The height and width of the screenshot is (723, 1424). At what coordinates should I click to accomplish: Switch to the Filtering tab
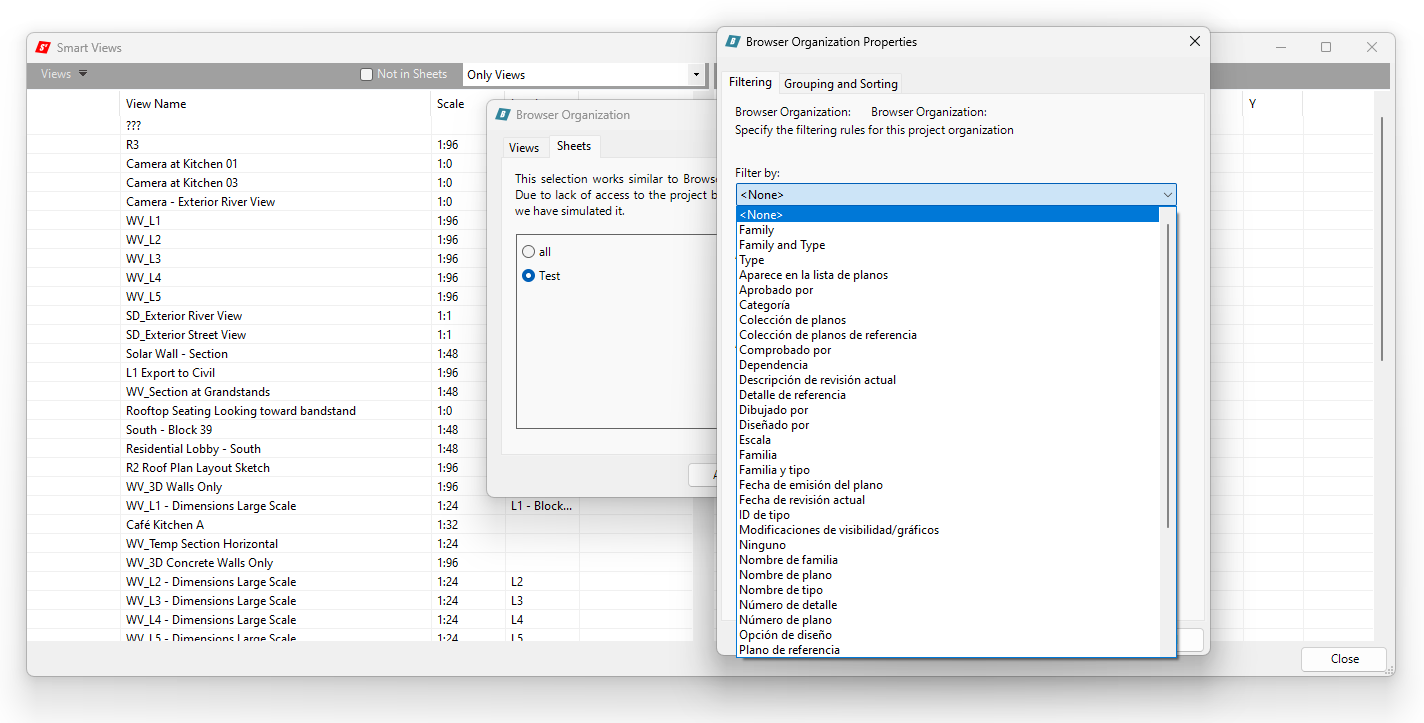point(750,82)
